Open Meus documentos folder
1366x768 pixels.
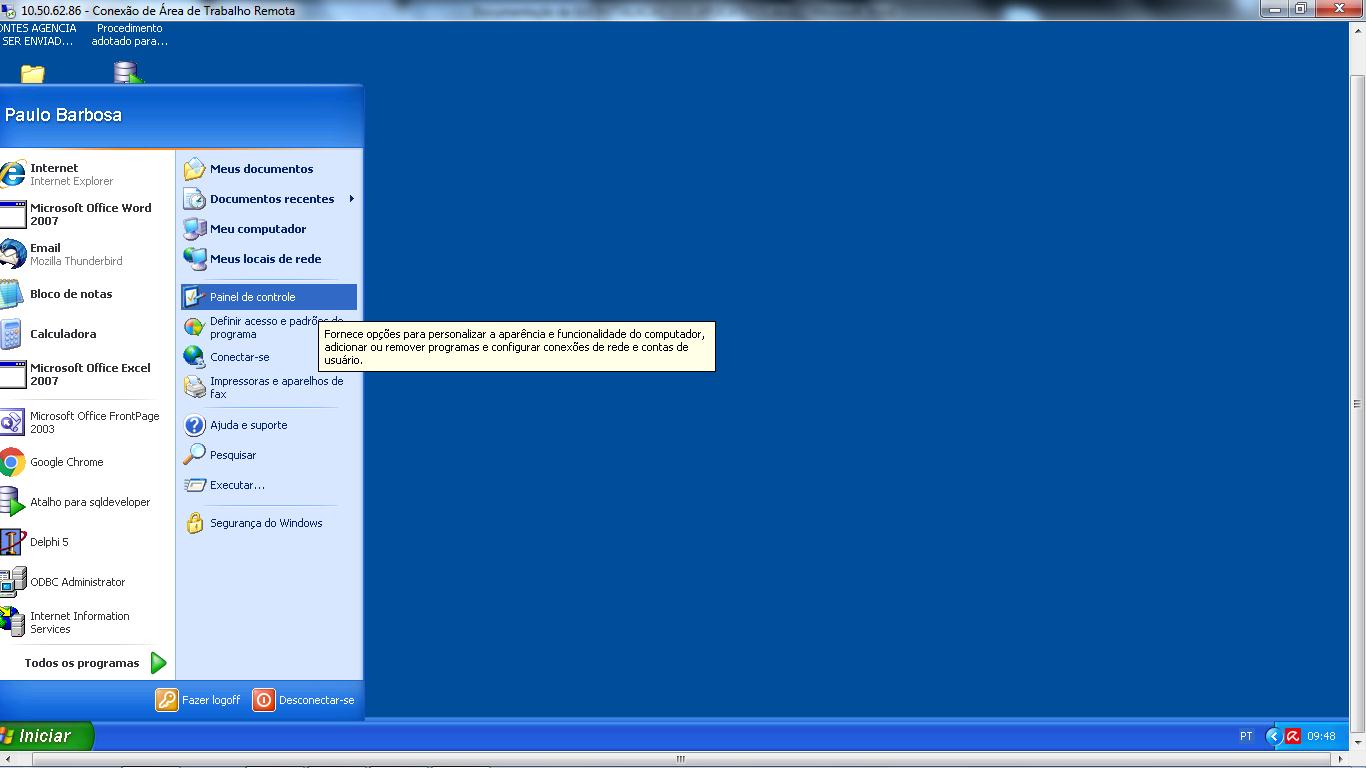(268, 169)
